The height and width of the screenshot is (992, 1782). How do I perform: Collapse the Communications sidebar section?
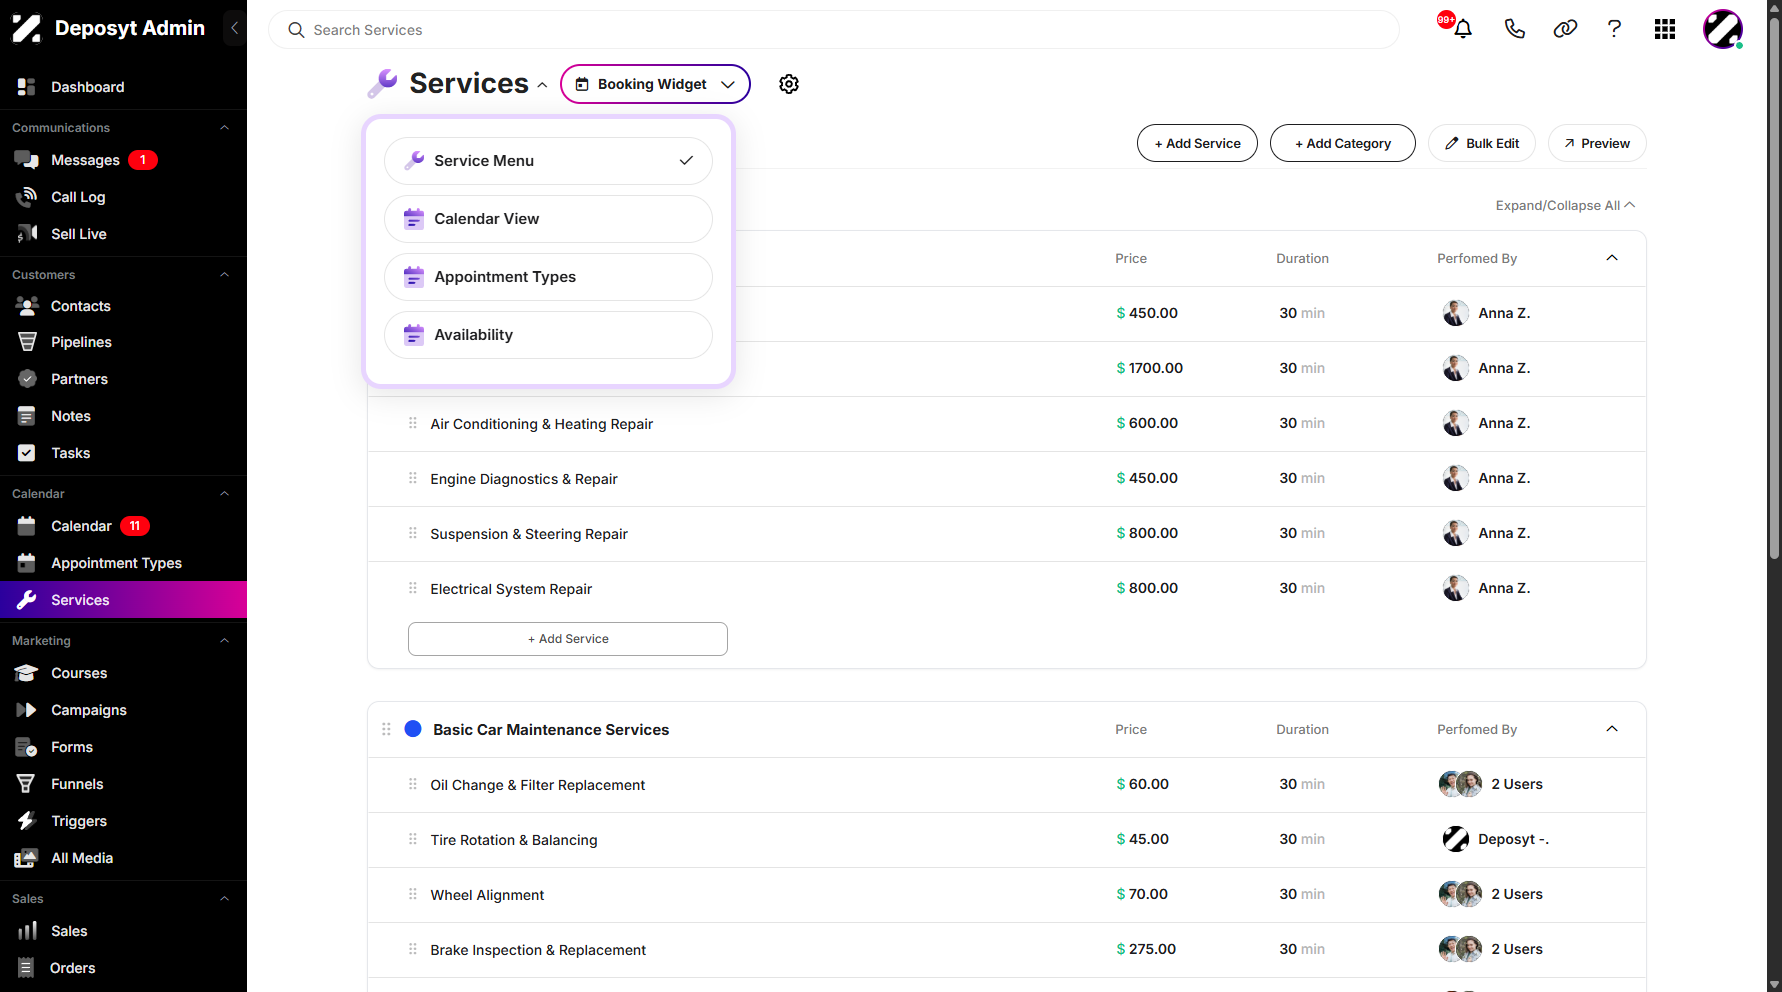224,128
